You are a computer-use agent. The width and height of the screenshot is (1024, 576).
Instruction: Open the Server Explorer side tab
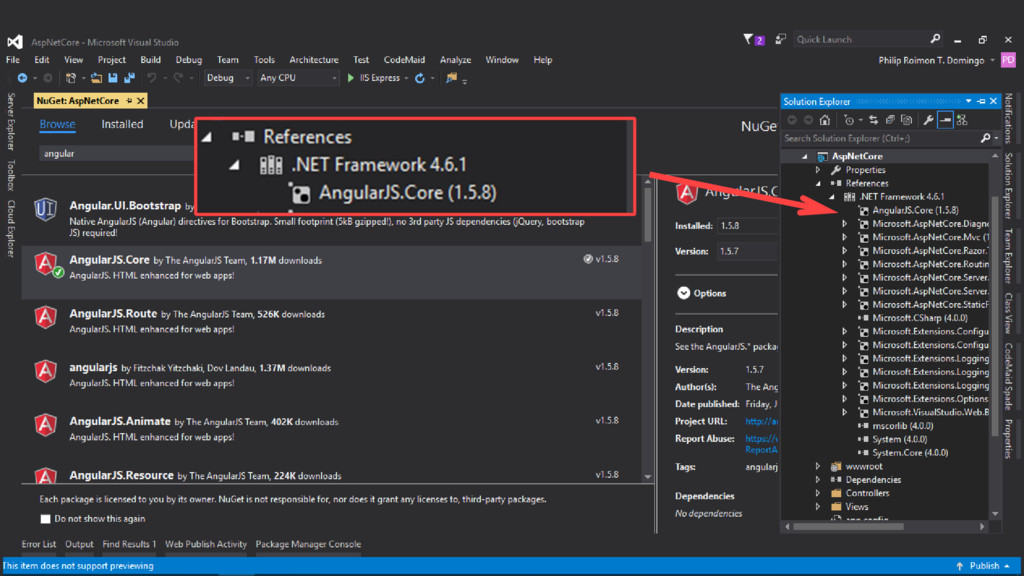(x=10, y=121)
